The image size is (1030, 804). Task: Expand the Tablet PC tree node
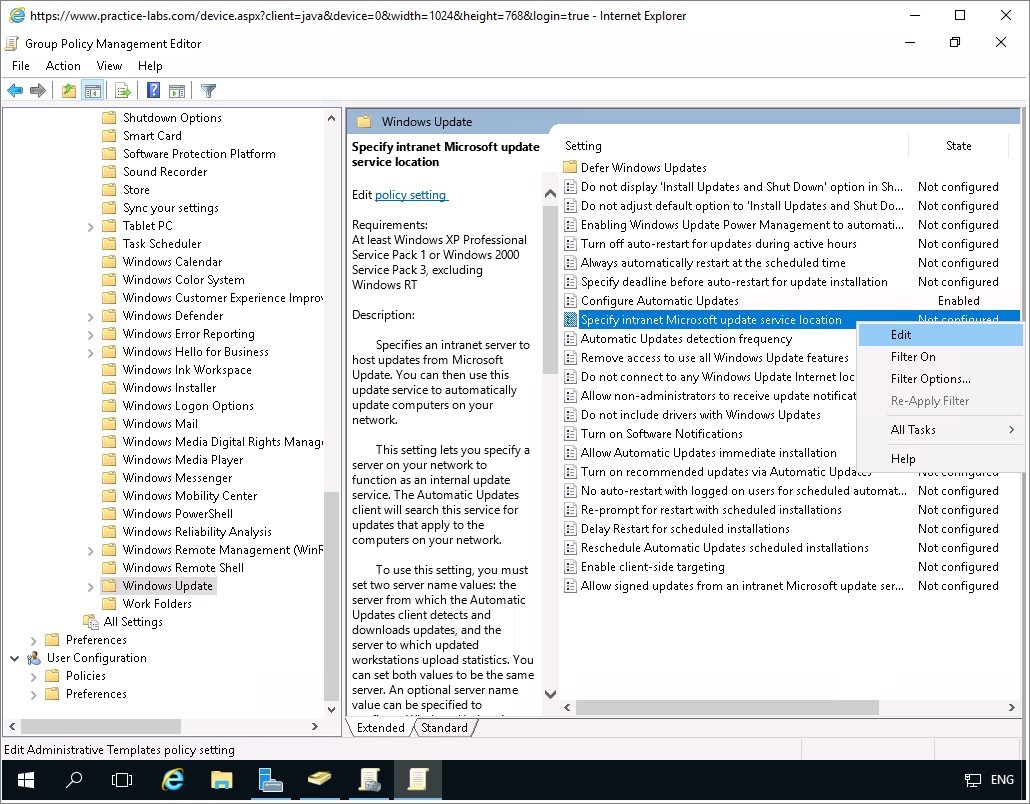click(91, 227)
